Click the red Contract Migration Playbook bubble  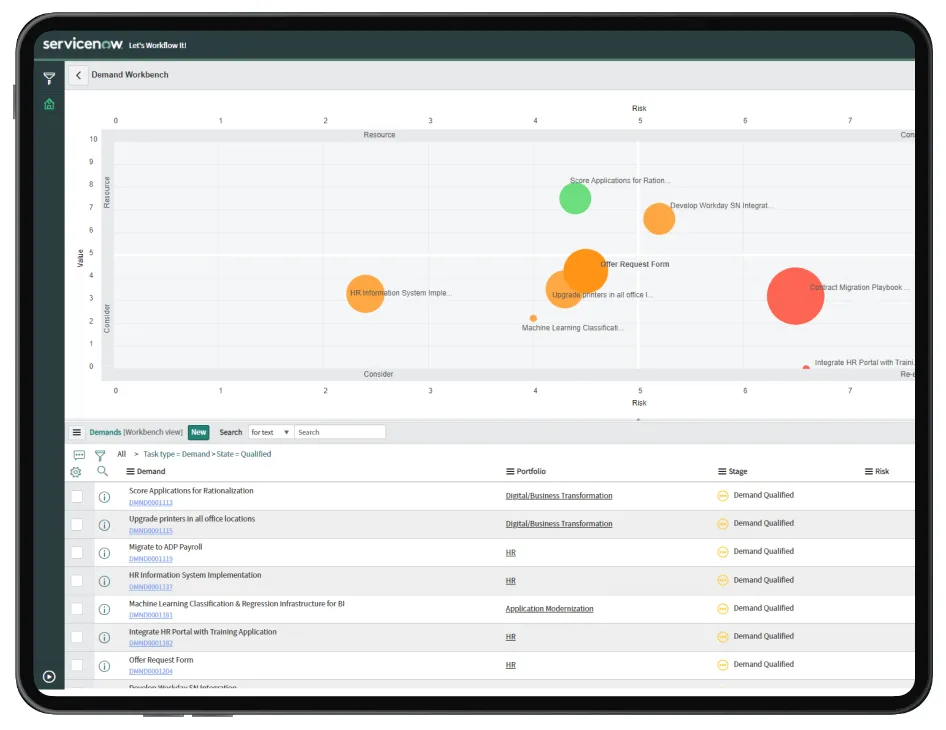click(x=795, y=296)
